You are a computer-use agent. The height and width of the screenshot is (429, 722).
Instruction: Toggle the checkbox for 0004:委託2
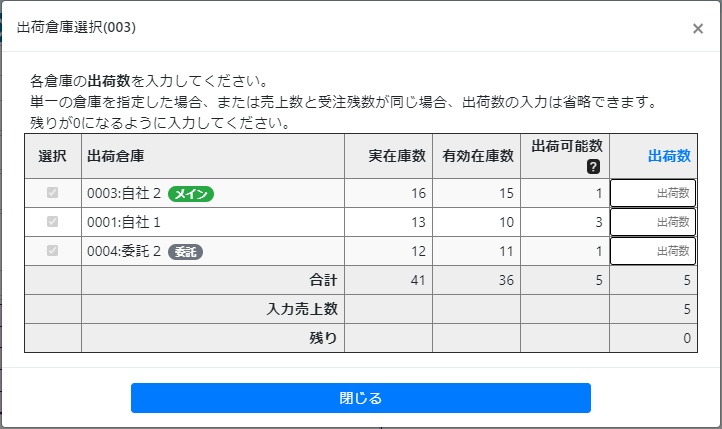pyautogui.click(x=52, y=250)
